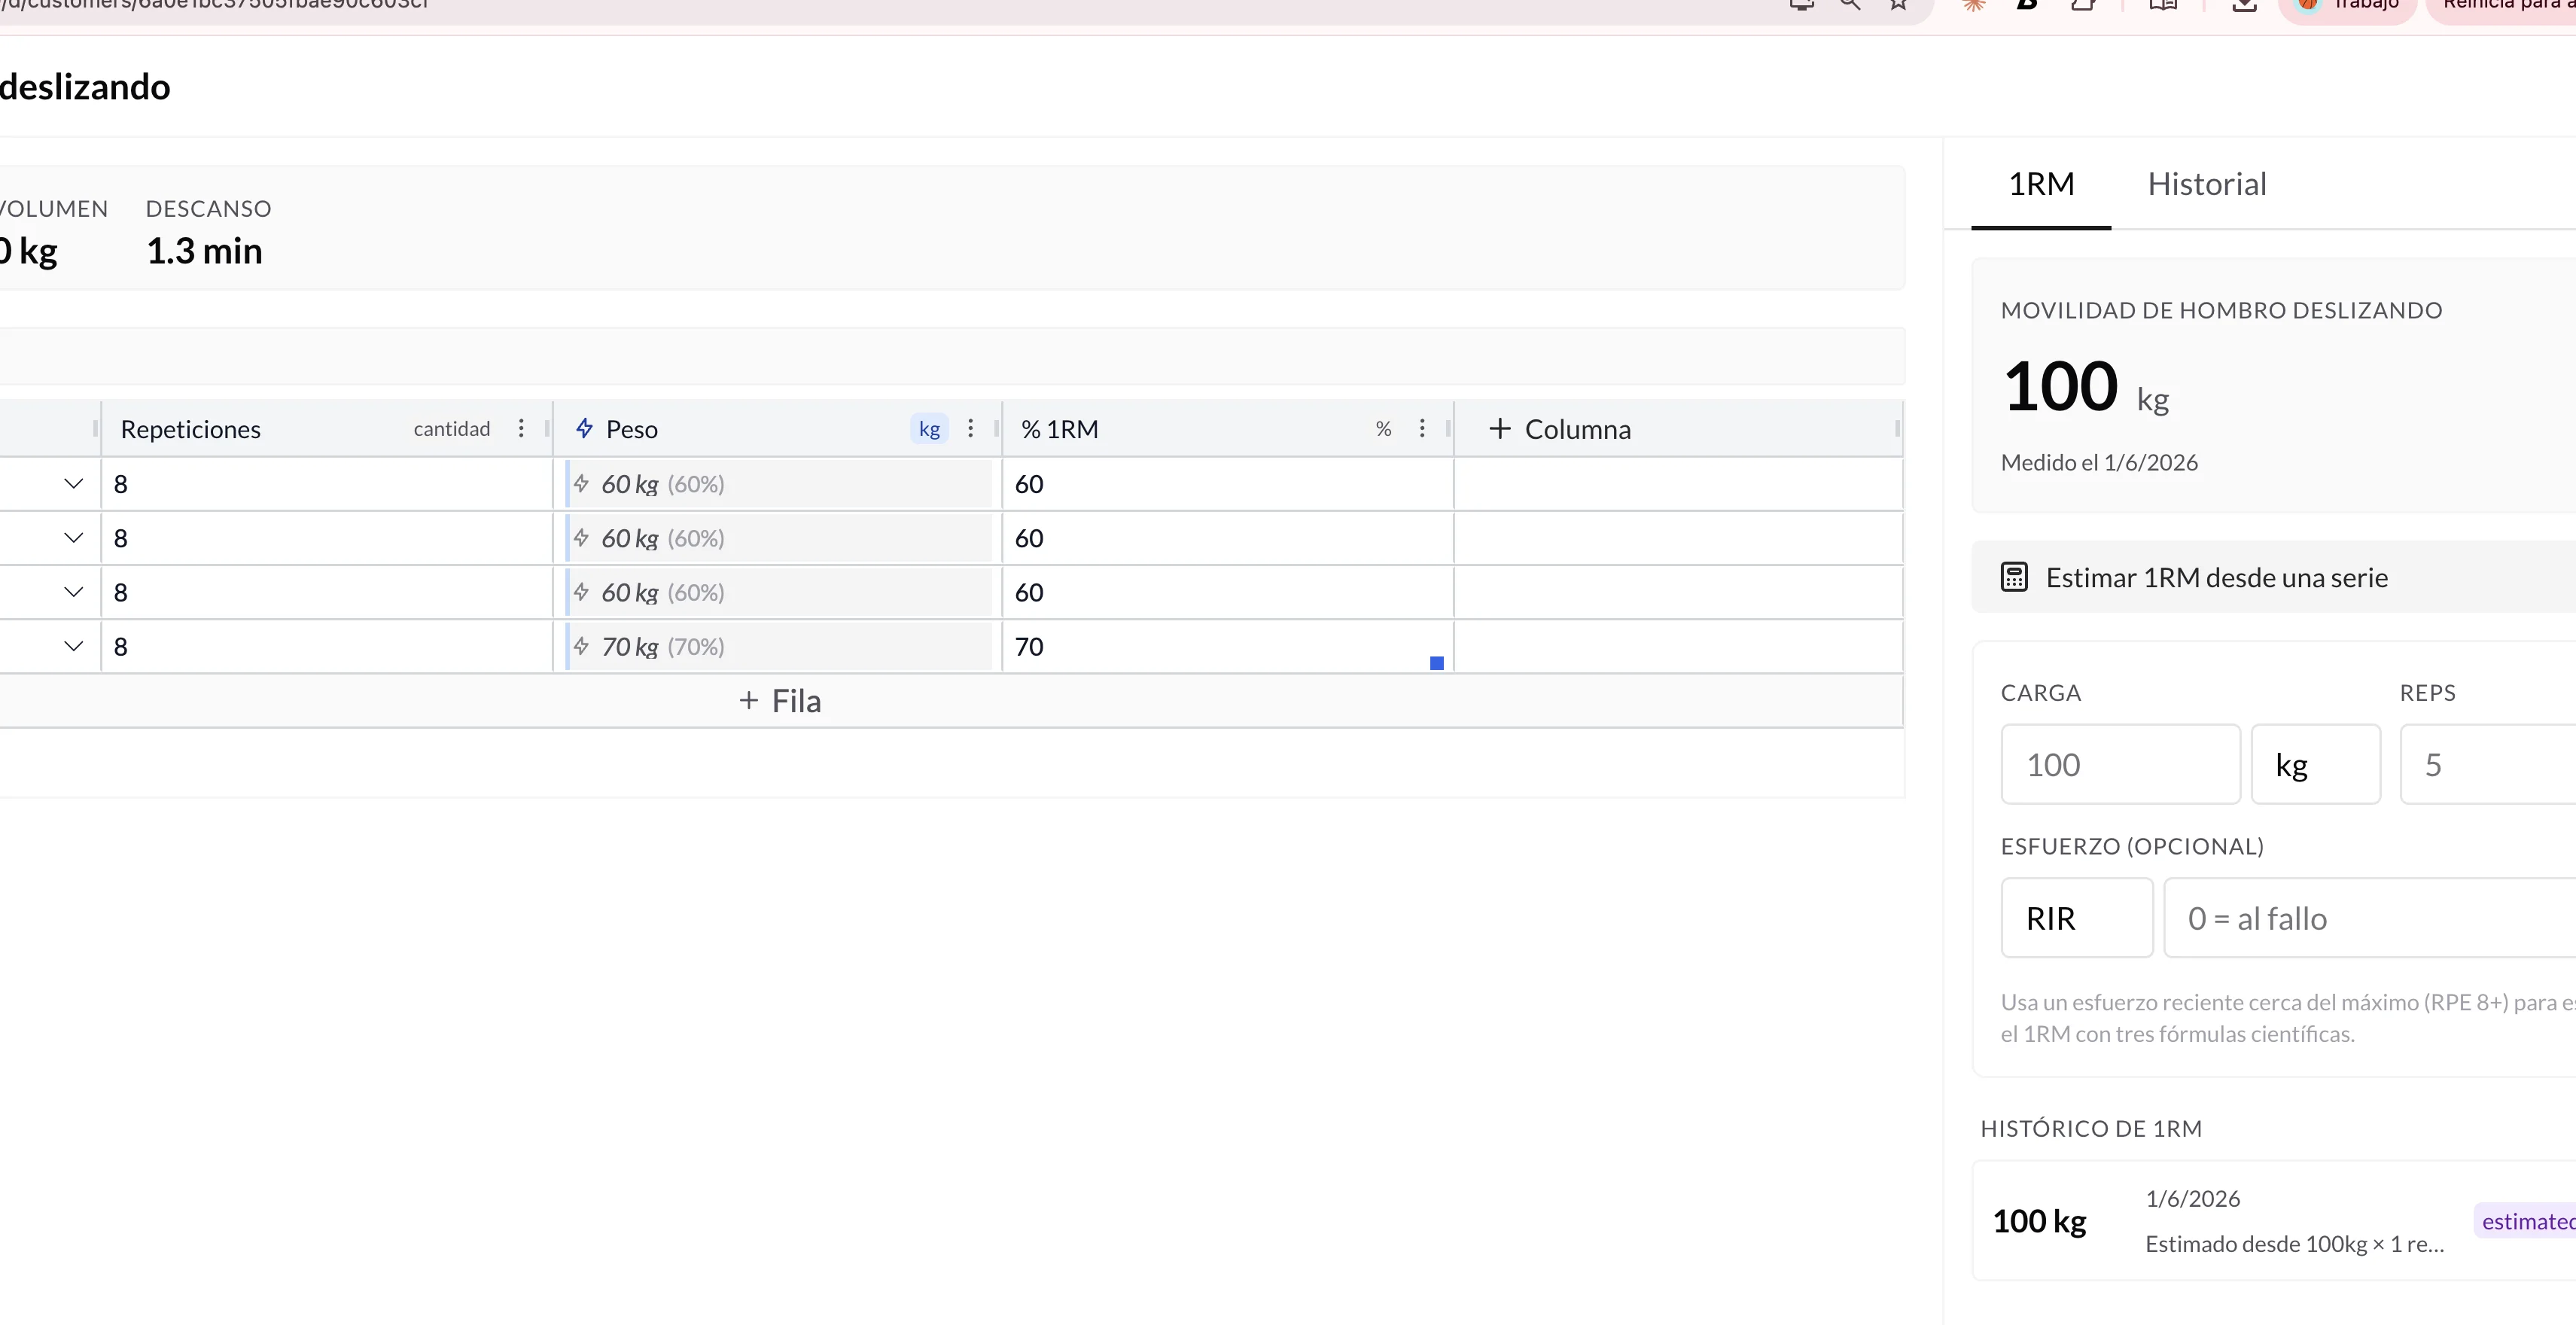Select the second row % 1RM cell 60
The width and height of the screenshot is (2576, 1325).
pyautogui.click(x=1228, y=538)
